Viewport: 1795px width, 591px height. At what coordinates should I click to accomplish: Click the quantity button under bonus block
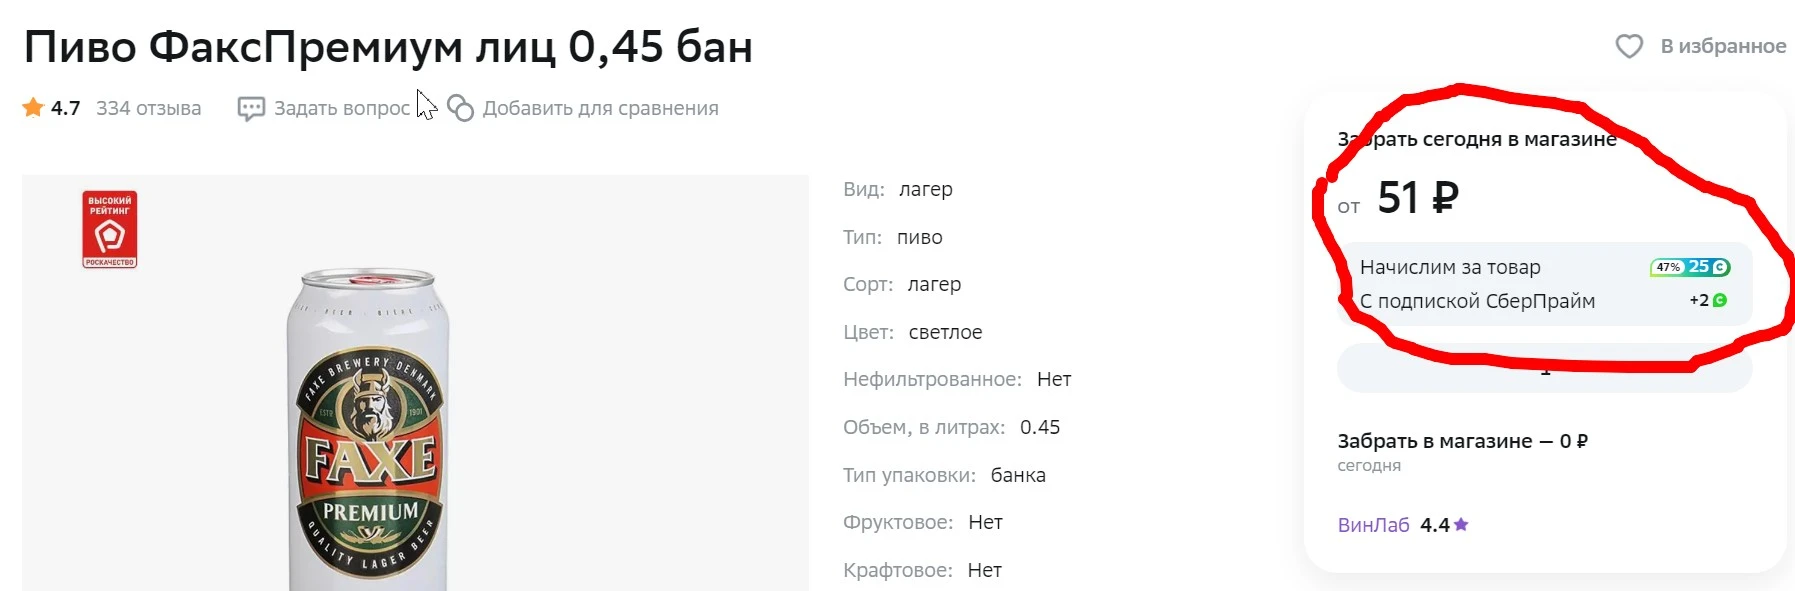1544,369
